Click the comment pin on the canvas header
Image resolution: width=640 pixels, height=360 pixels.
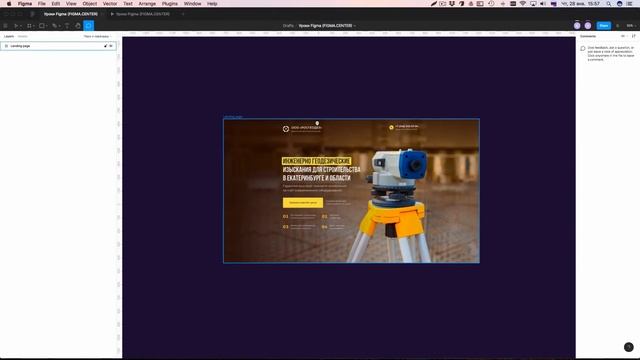(x=317, y=123)
